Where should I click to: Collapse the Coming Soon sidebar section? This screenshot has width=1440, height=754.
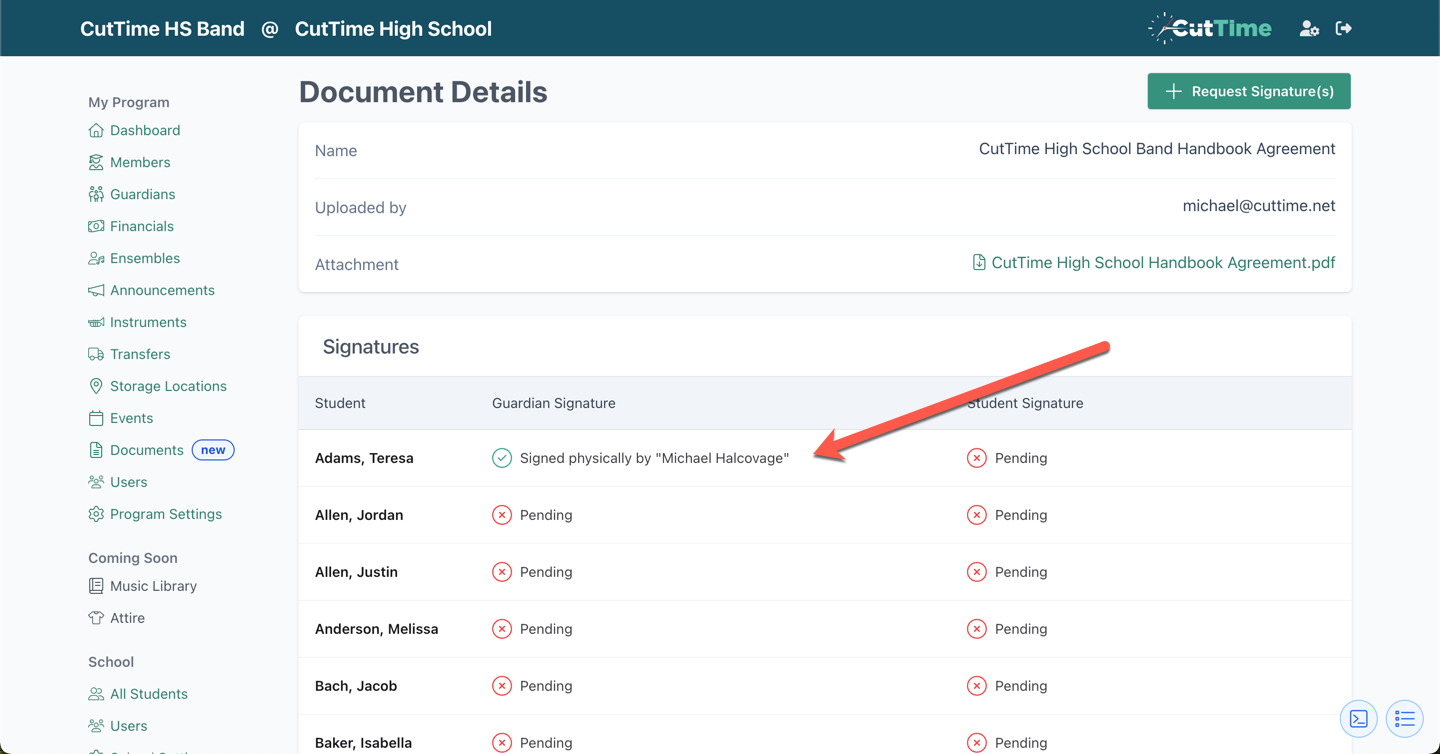pos(132,557)
